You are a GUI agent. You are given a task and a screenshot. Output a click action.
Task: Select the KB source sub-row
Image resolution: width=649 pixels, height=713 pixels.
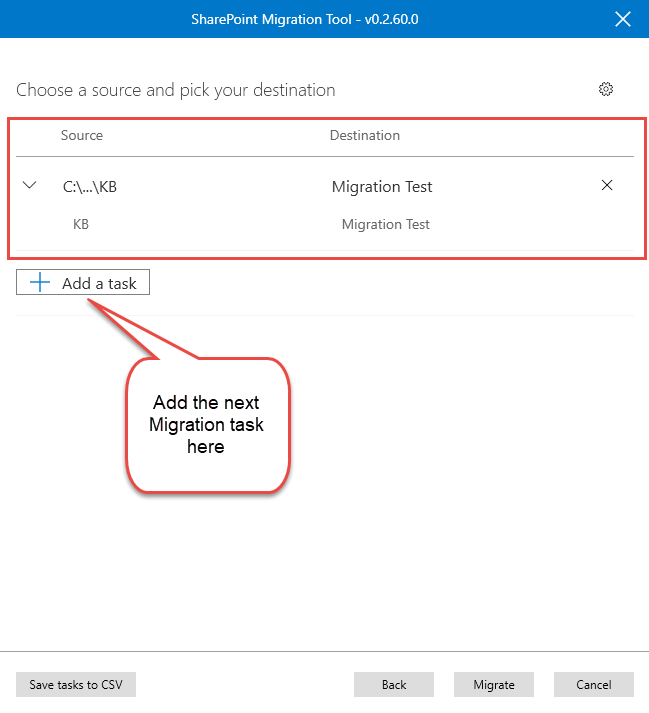click(x=81, y=224)
